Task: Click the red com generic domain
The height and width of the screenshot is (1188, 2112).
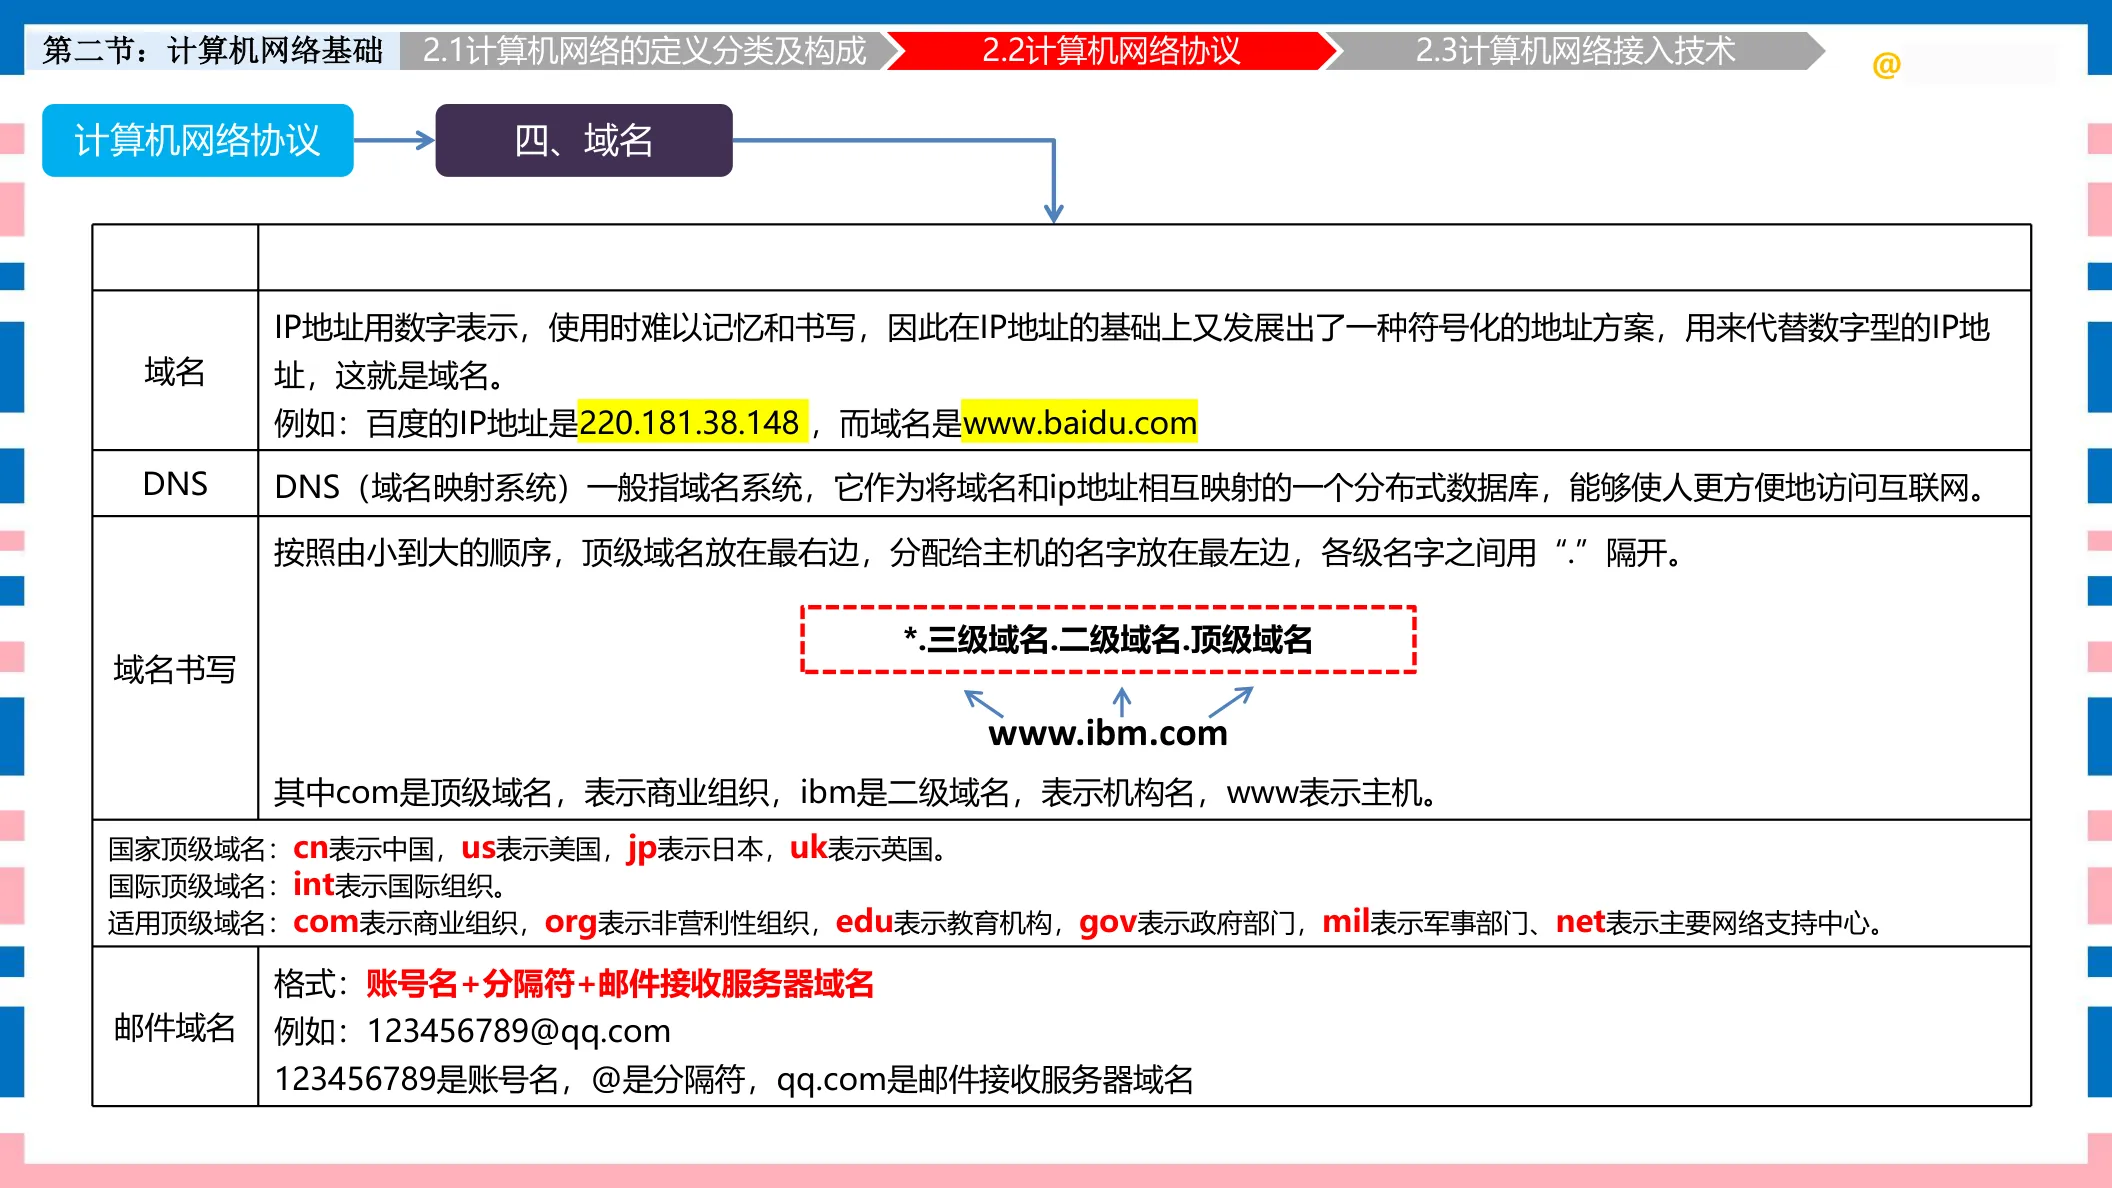Action: click(325, 922)
